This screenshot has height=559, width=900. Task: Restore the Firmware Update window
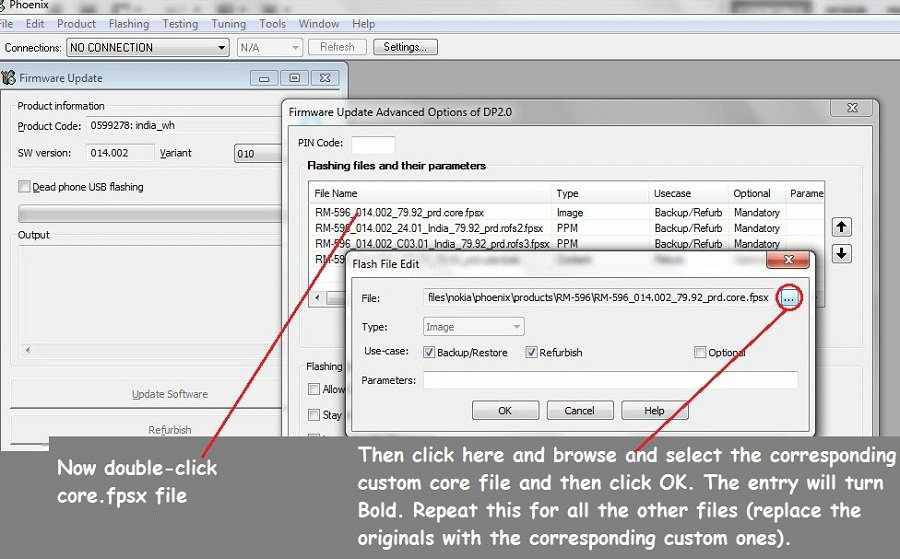click(x=294, y=78)
